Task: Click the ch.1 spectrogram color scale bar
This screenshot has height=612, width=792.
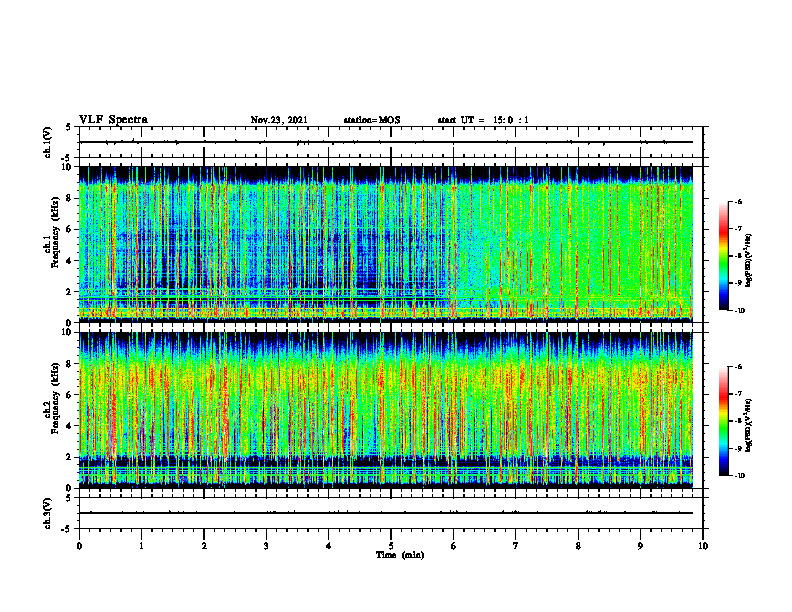Action: tap(723, 256)
